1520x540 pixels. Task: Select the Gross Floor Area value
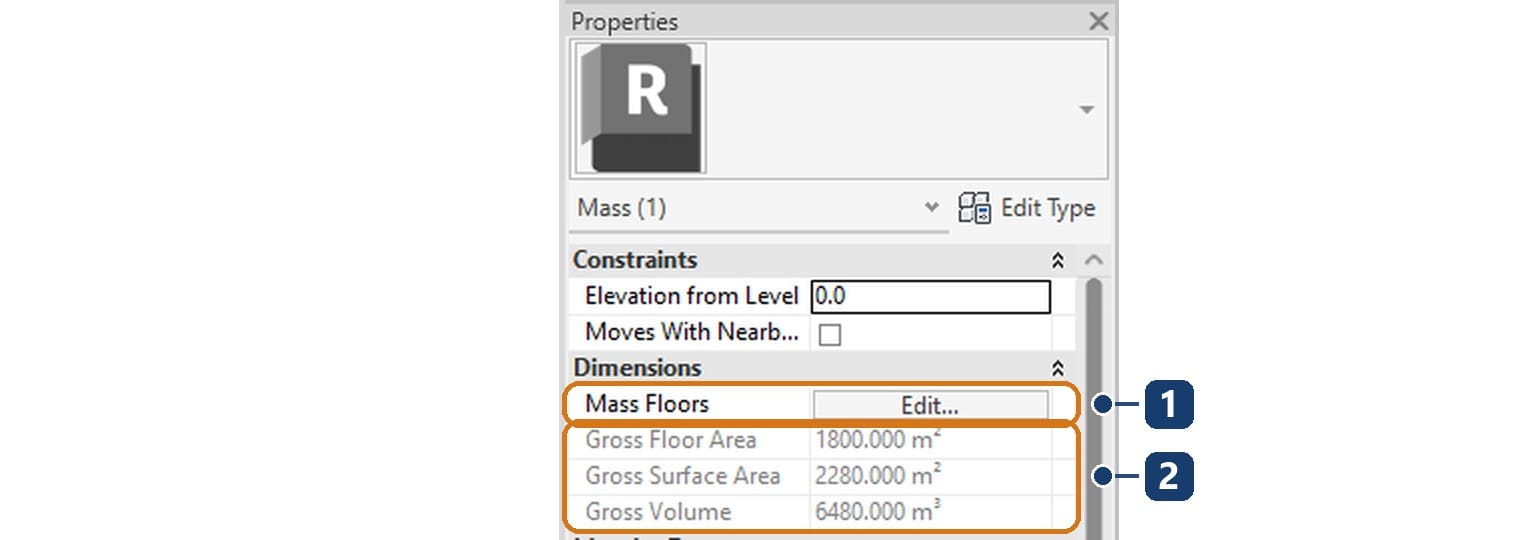879,440
